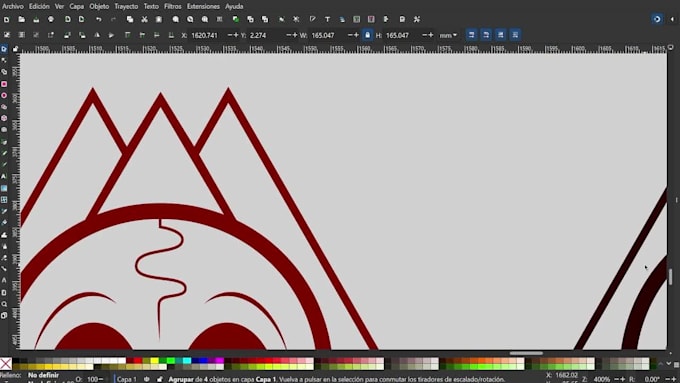
Task: Decrease the Y coordinate with minus
Action: 288,35
